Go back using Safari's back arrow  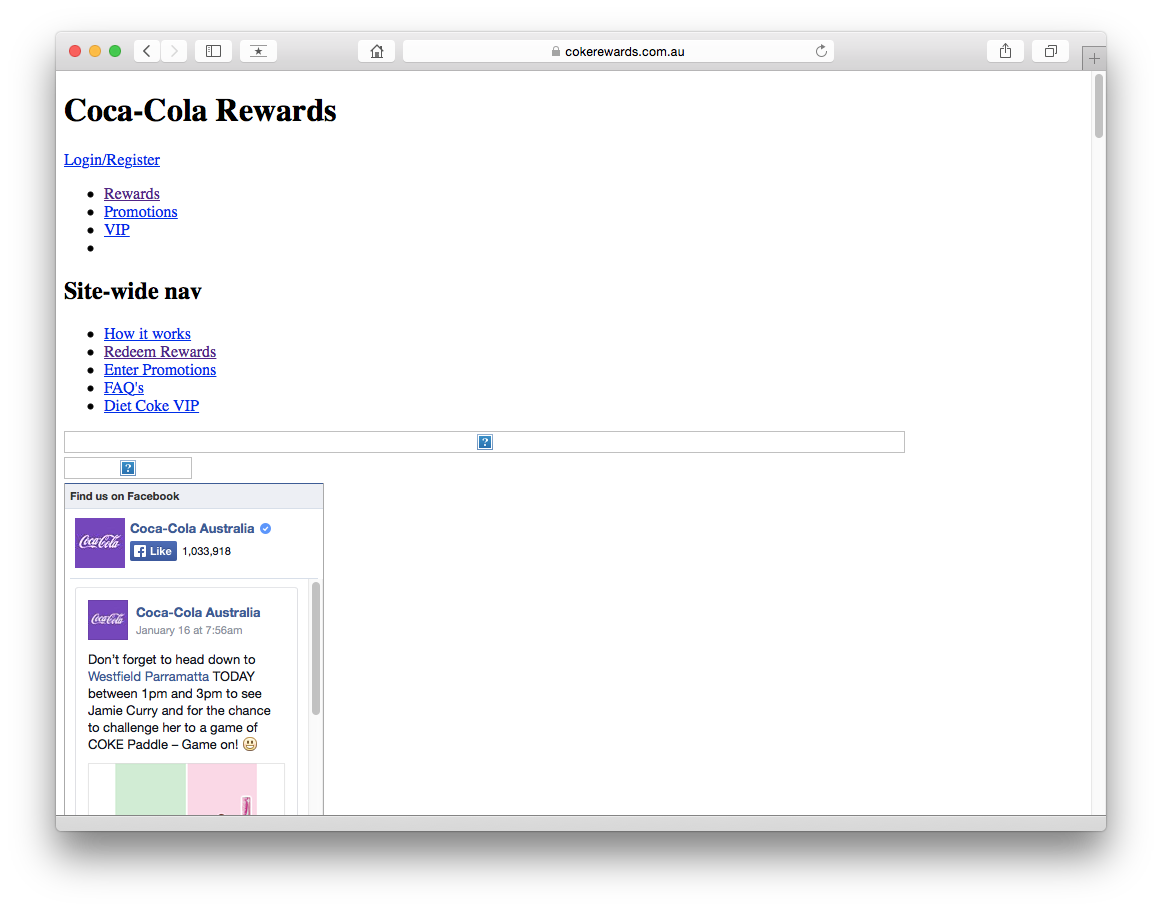click(147, 51)
